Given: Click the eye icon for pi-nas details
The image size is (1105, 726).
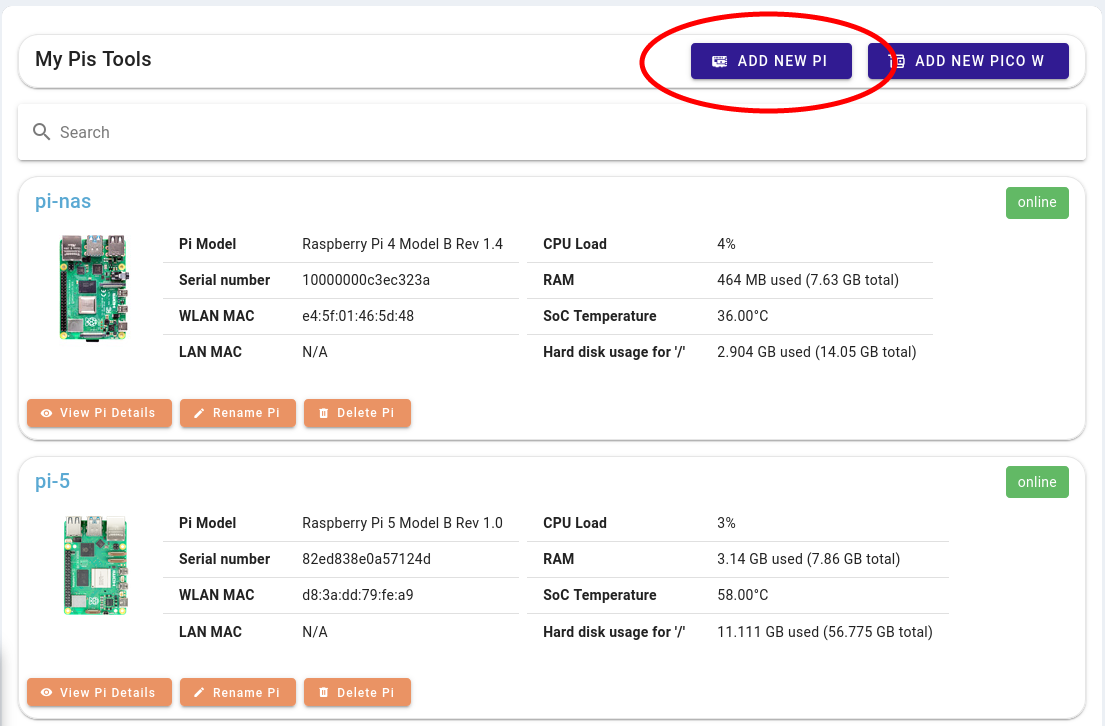Looking at the screenshot, I should (x=46, y=413).
